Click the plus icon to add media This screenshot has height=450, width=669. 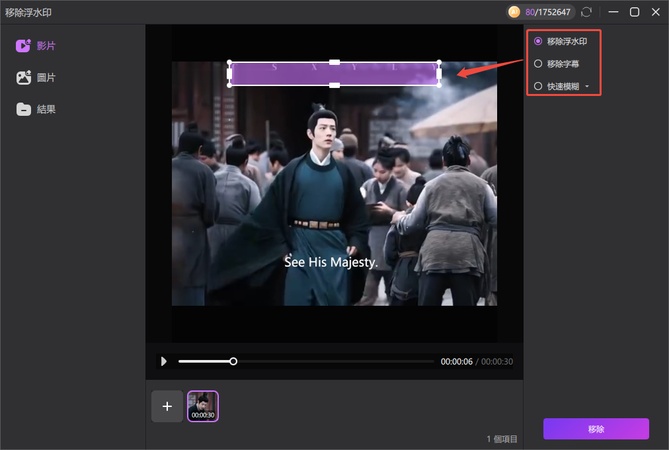pyautogui.click(x=167, y=406)
